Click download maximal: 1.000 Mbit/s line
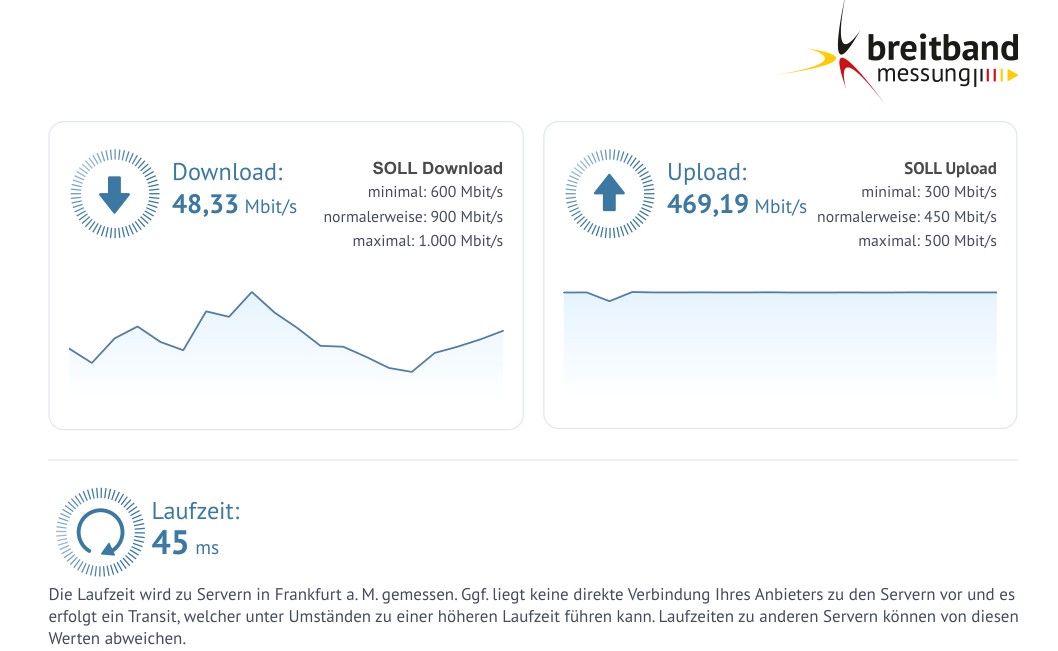 coord(428,241)
